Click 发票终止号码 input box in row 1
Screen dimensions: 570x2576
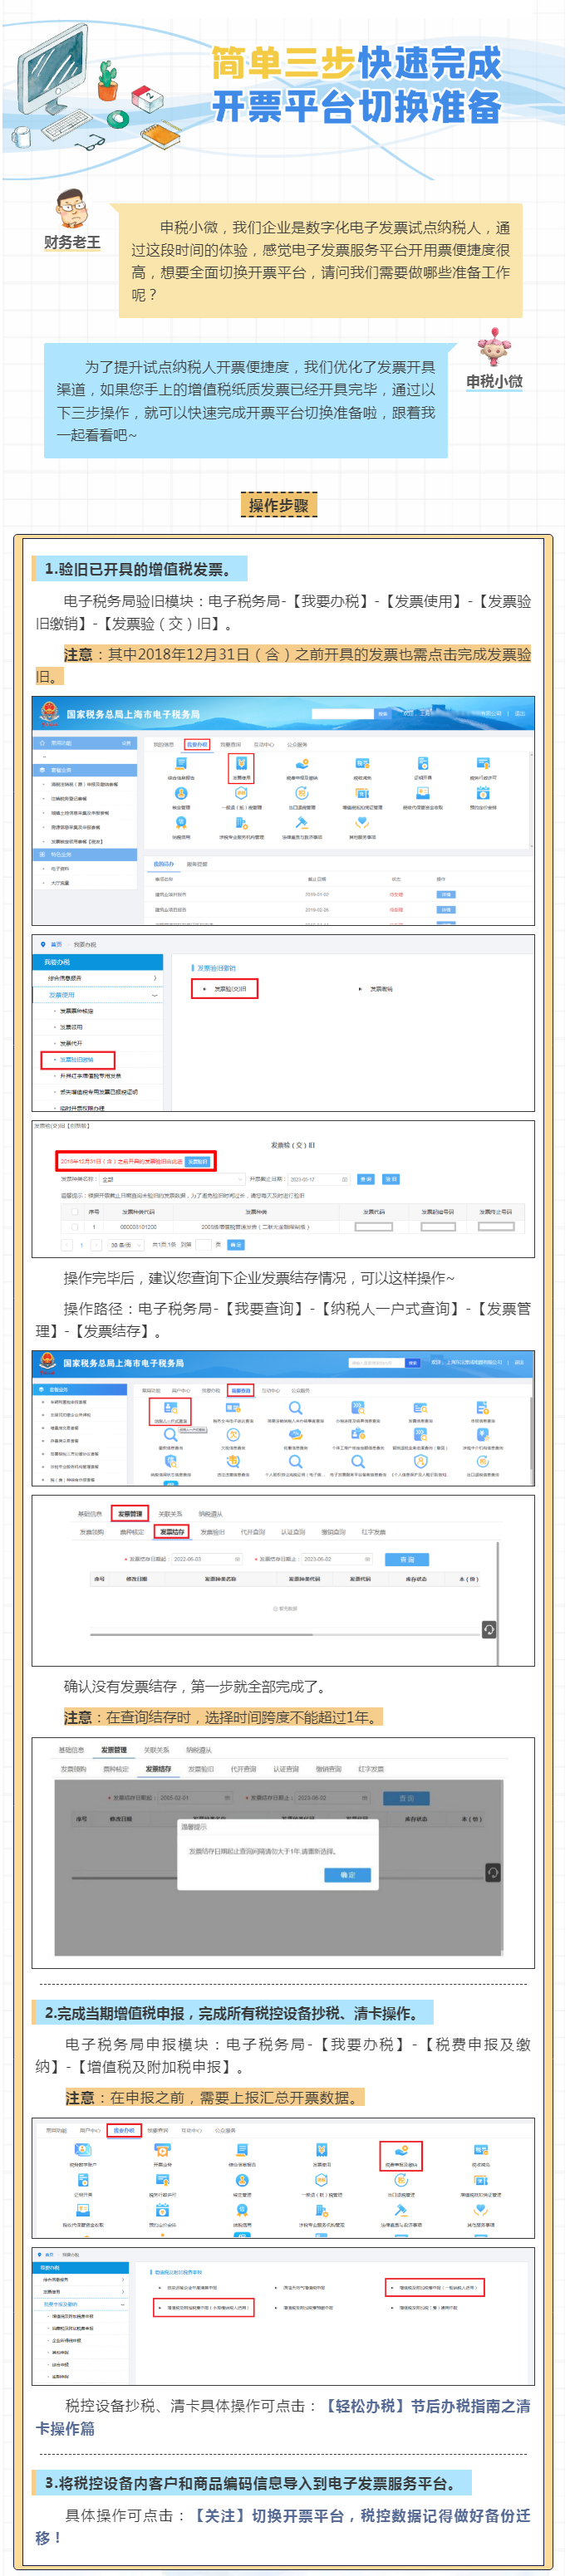click(496, 1227)
